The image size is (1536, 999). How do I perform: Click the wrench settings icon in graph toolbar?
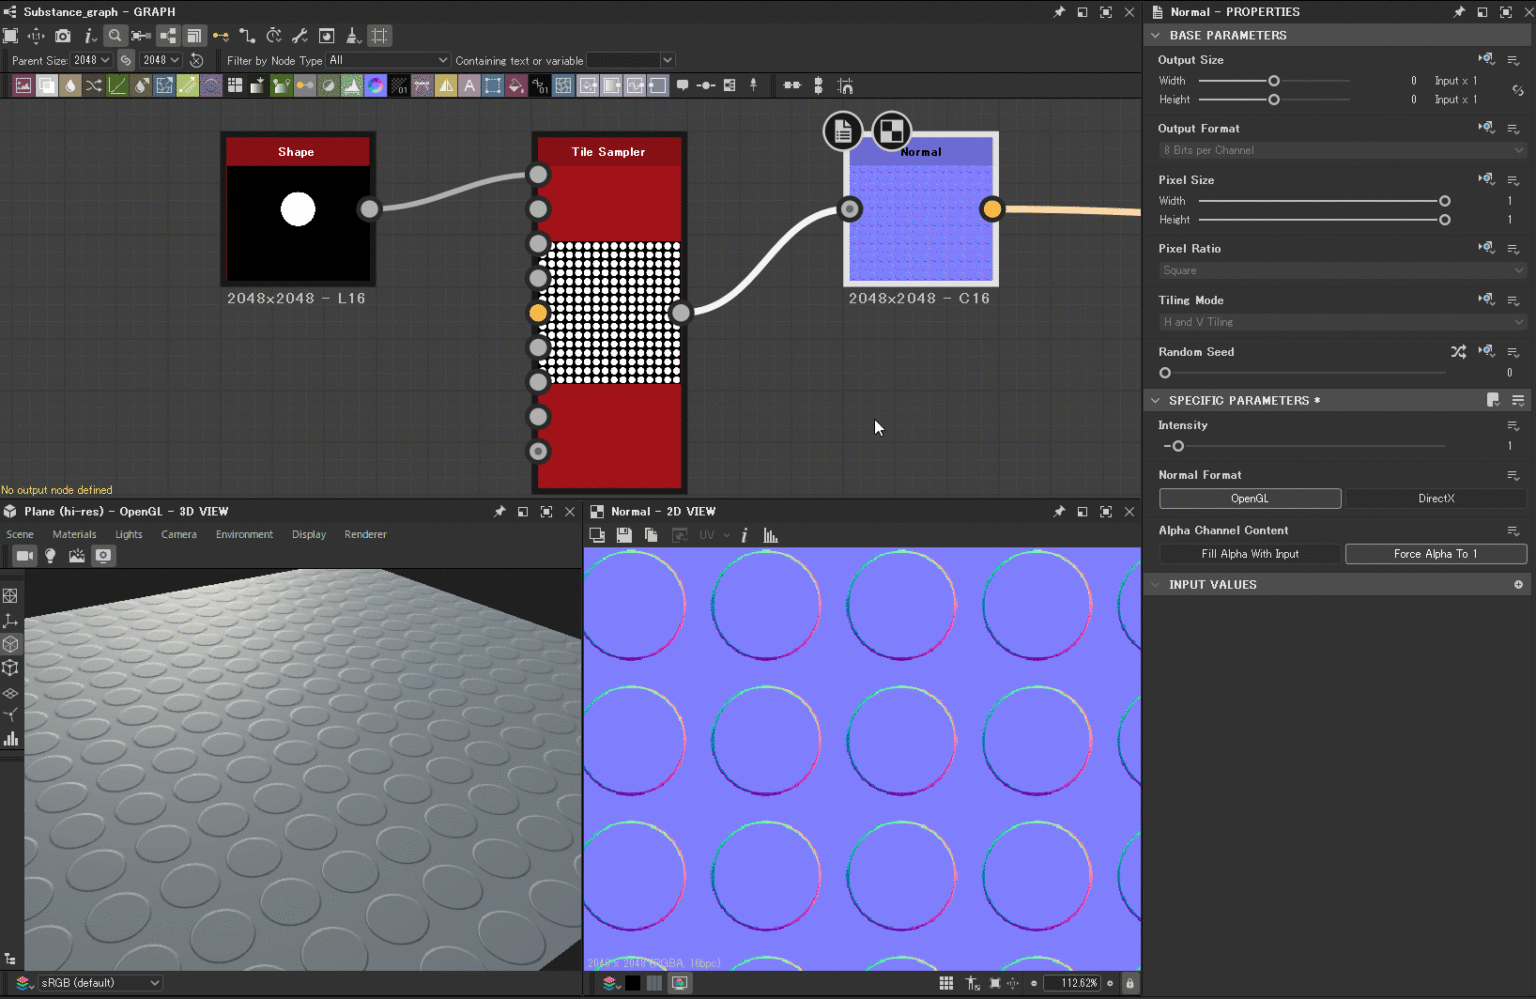(x=299, y=35)
